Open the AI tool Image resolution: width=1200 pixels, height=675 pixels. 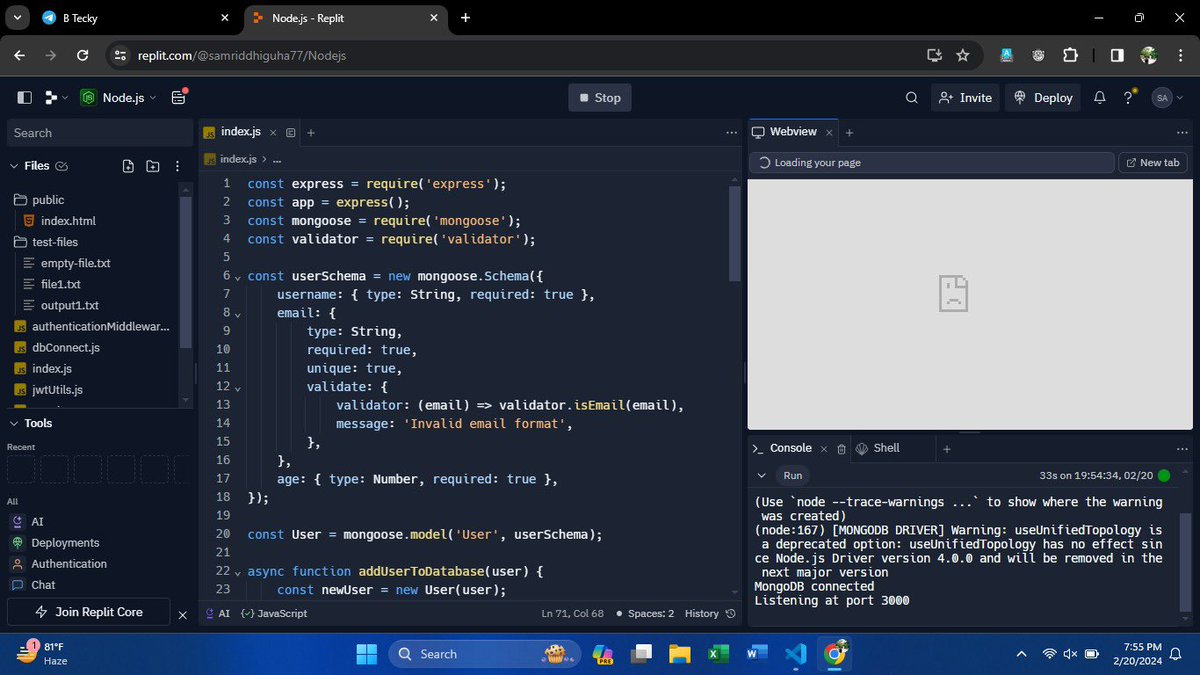37,522
